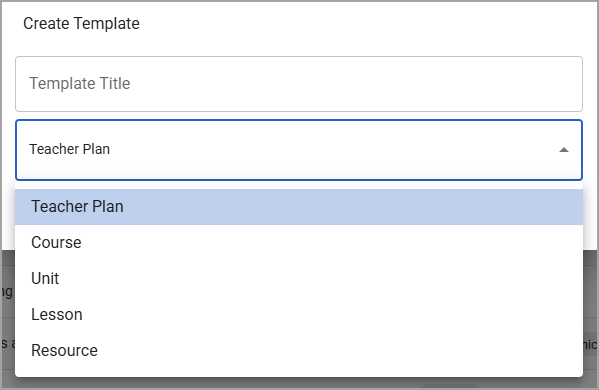599x390 pixels.
Task: Close the open type selector via its caret
Action: coord(563,150)
